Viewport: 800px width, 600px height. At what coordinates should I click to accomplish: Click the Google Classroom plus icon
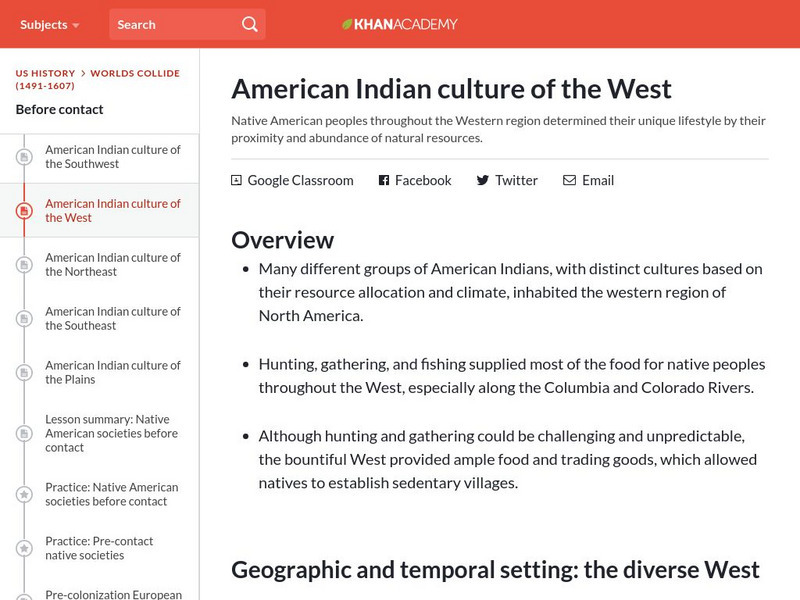(236, 181)
